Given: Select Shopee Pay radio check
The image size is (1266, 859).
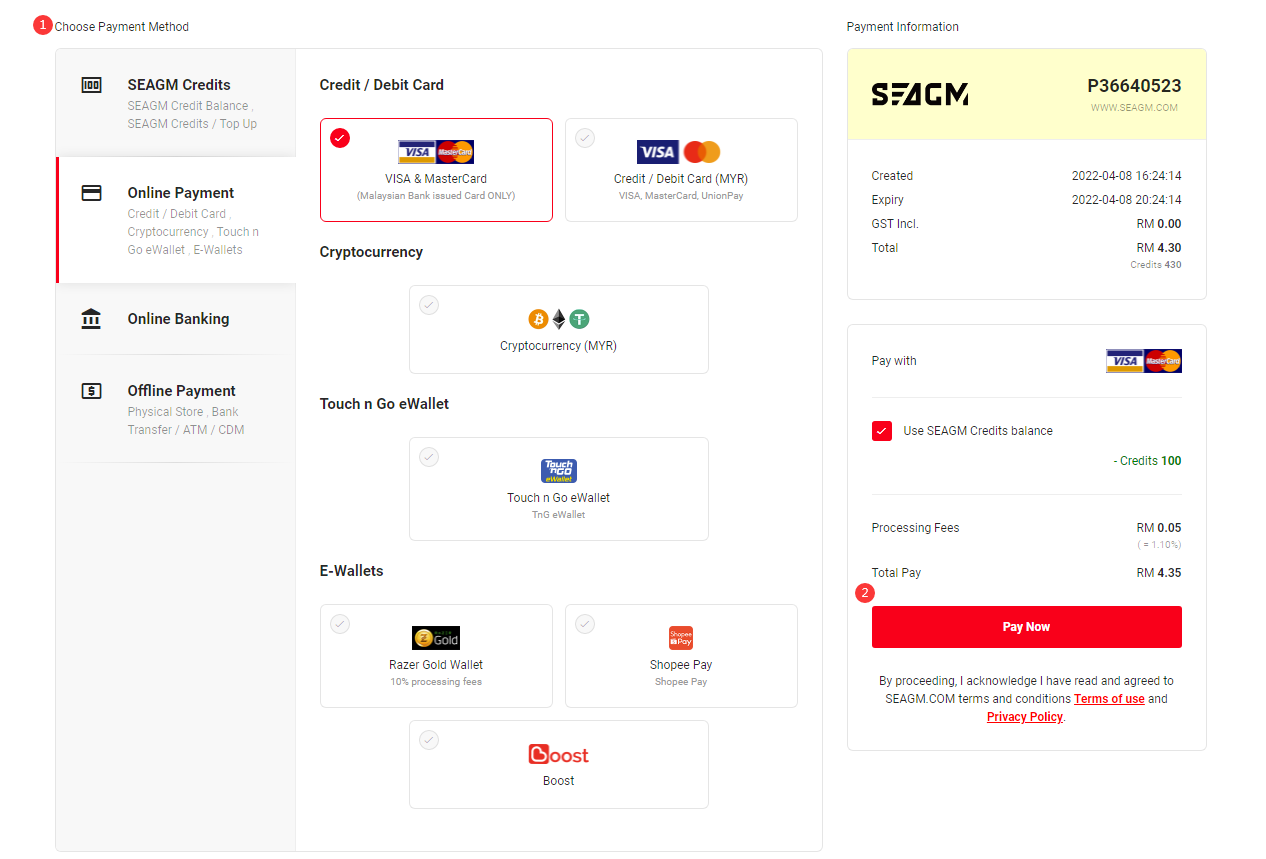Looking at the screenshot, I should (x=585, y=624).
